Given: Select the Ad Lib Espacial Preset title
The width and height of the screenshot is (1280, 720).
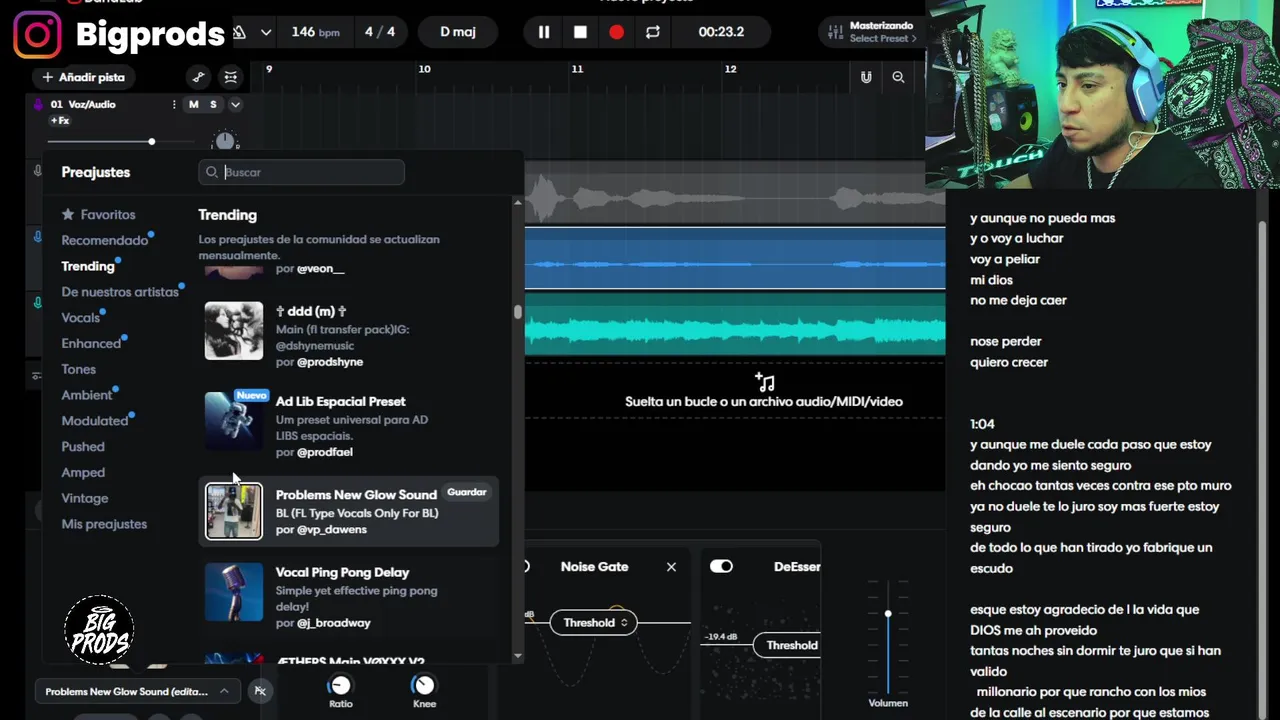Looking at the screenshot, I should point(341,402).
